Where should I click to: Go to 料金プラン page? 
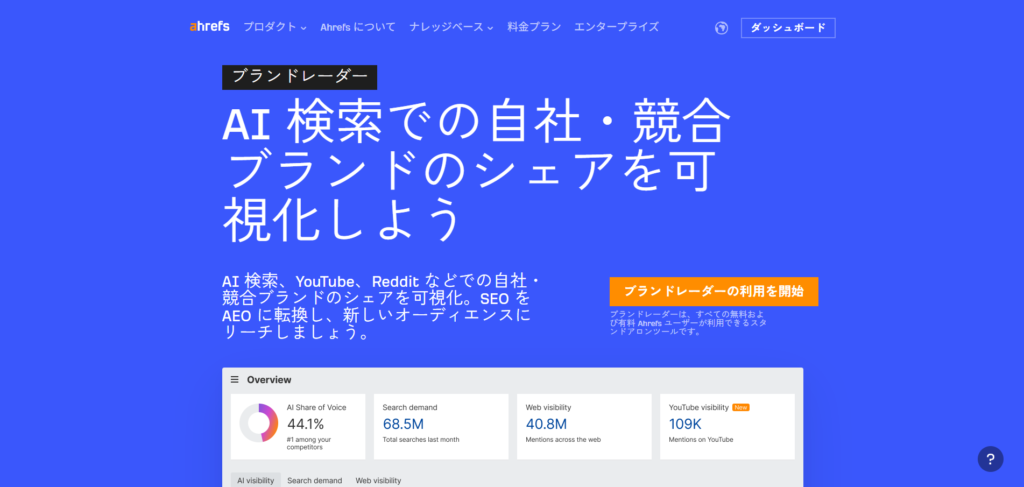pyautogui.click(x=534, y=27)
